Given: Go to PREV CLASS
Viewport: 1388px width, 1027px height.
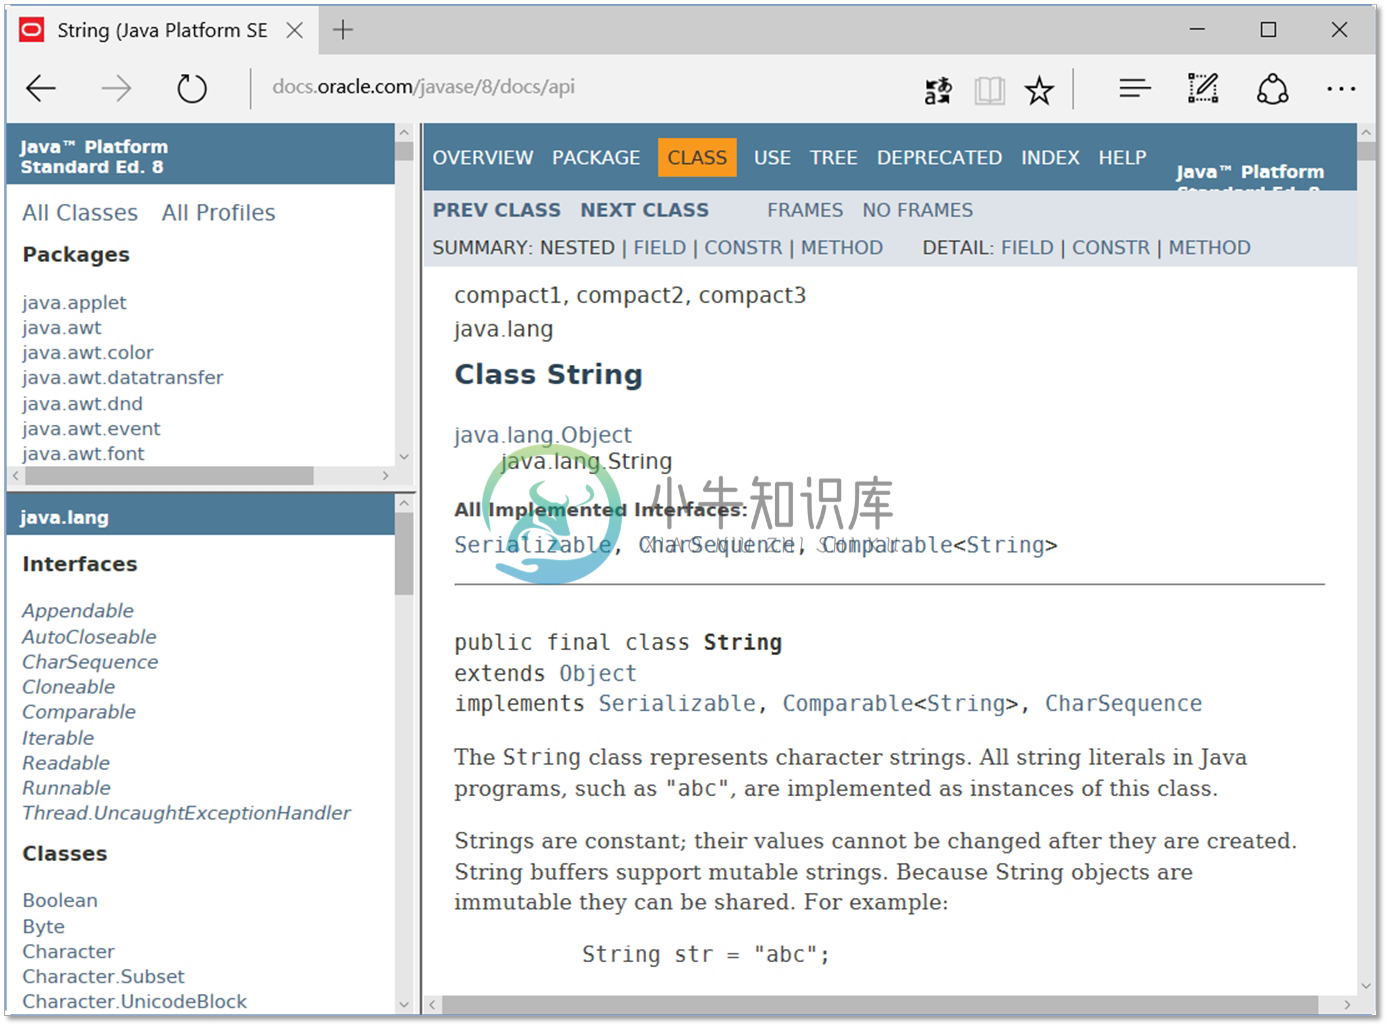Looking at the screenshot, I should click(497, 210).
